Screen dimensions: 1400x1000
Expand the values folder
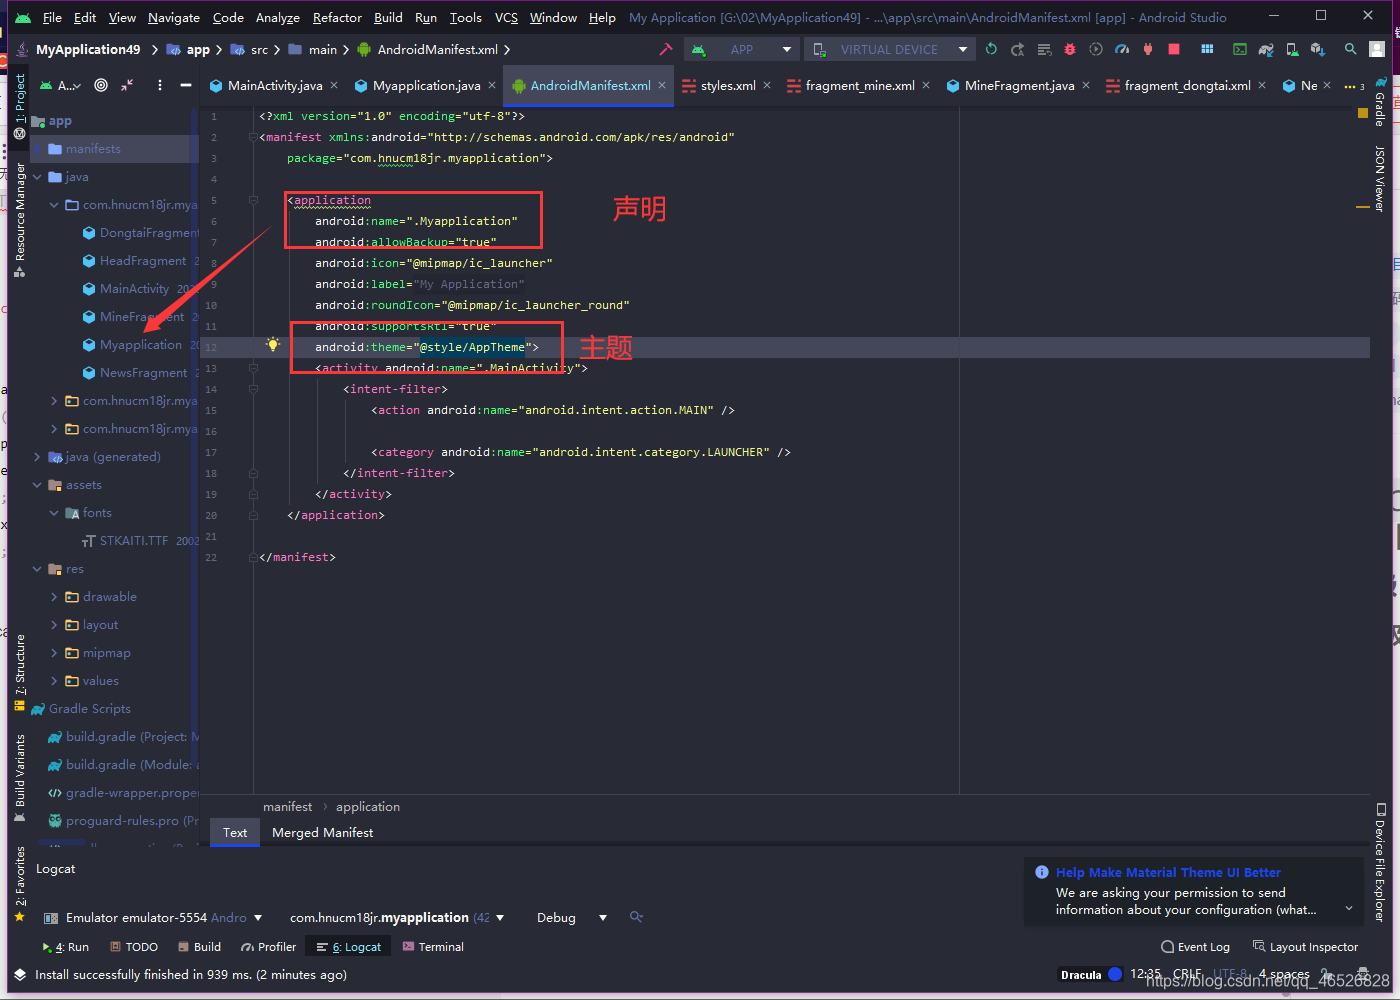point(54,681)
